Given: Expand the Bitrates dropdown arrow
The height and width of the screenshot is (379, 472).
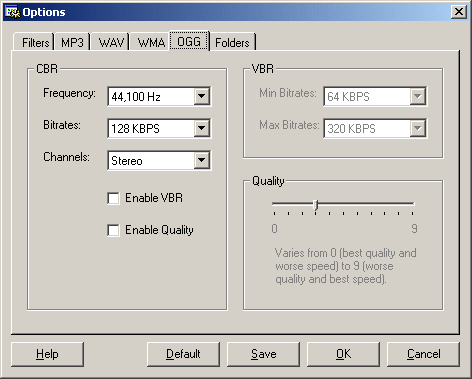Looking at the screenshot, I should click(202, 128).
